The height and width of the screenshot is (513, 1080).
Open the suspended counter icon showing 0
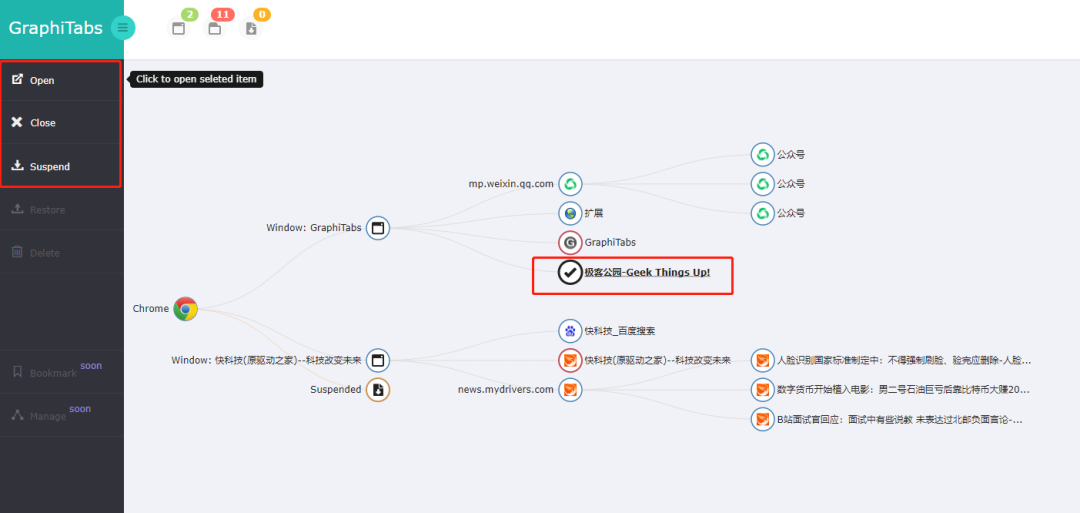(251, 28)
